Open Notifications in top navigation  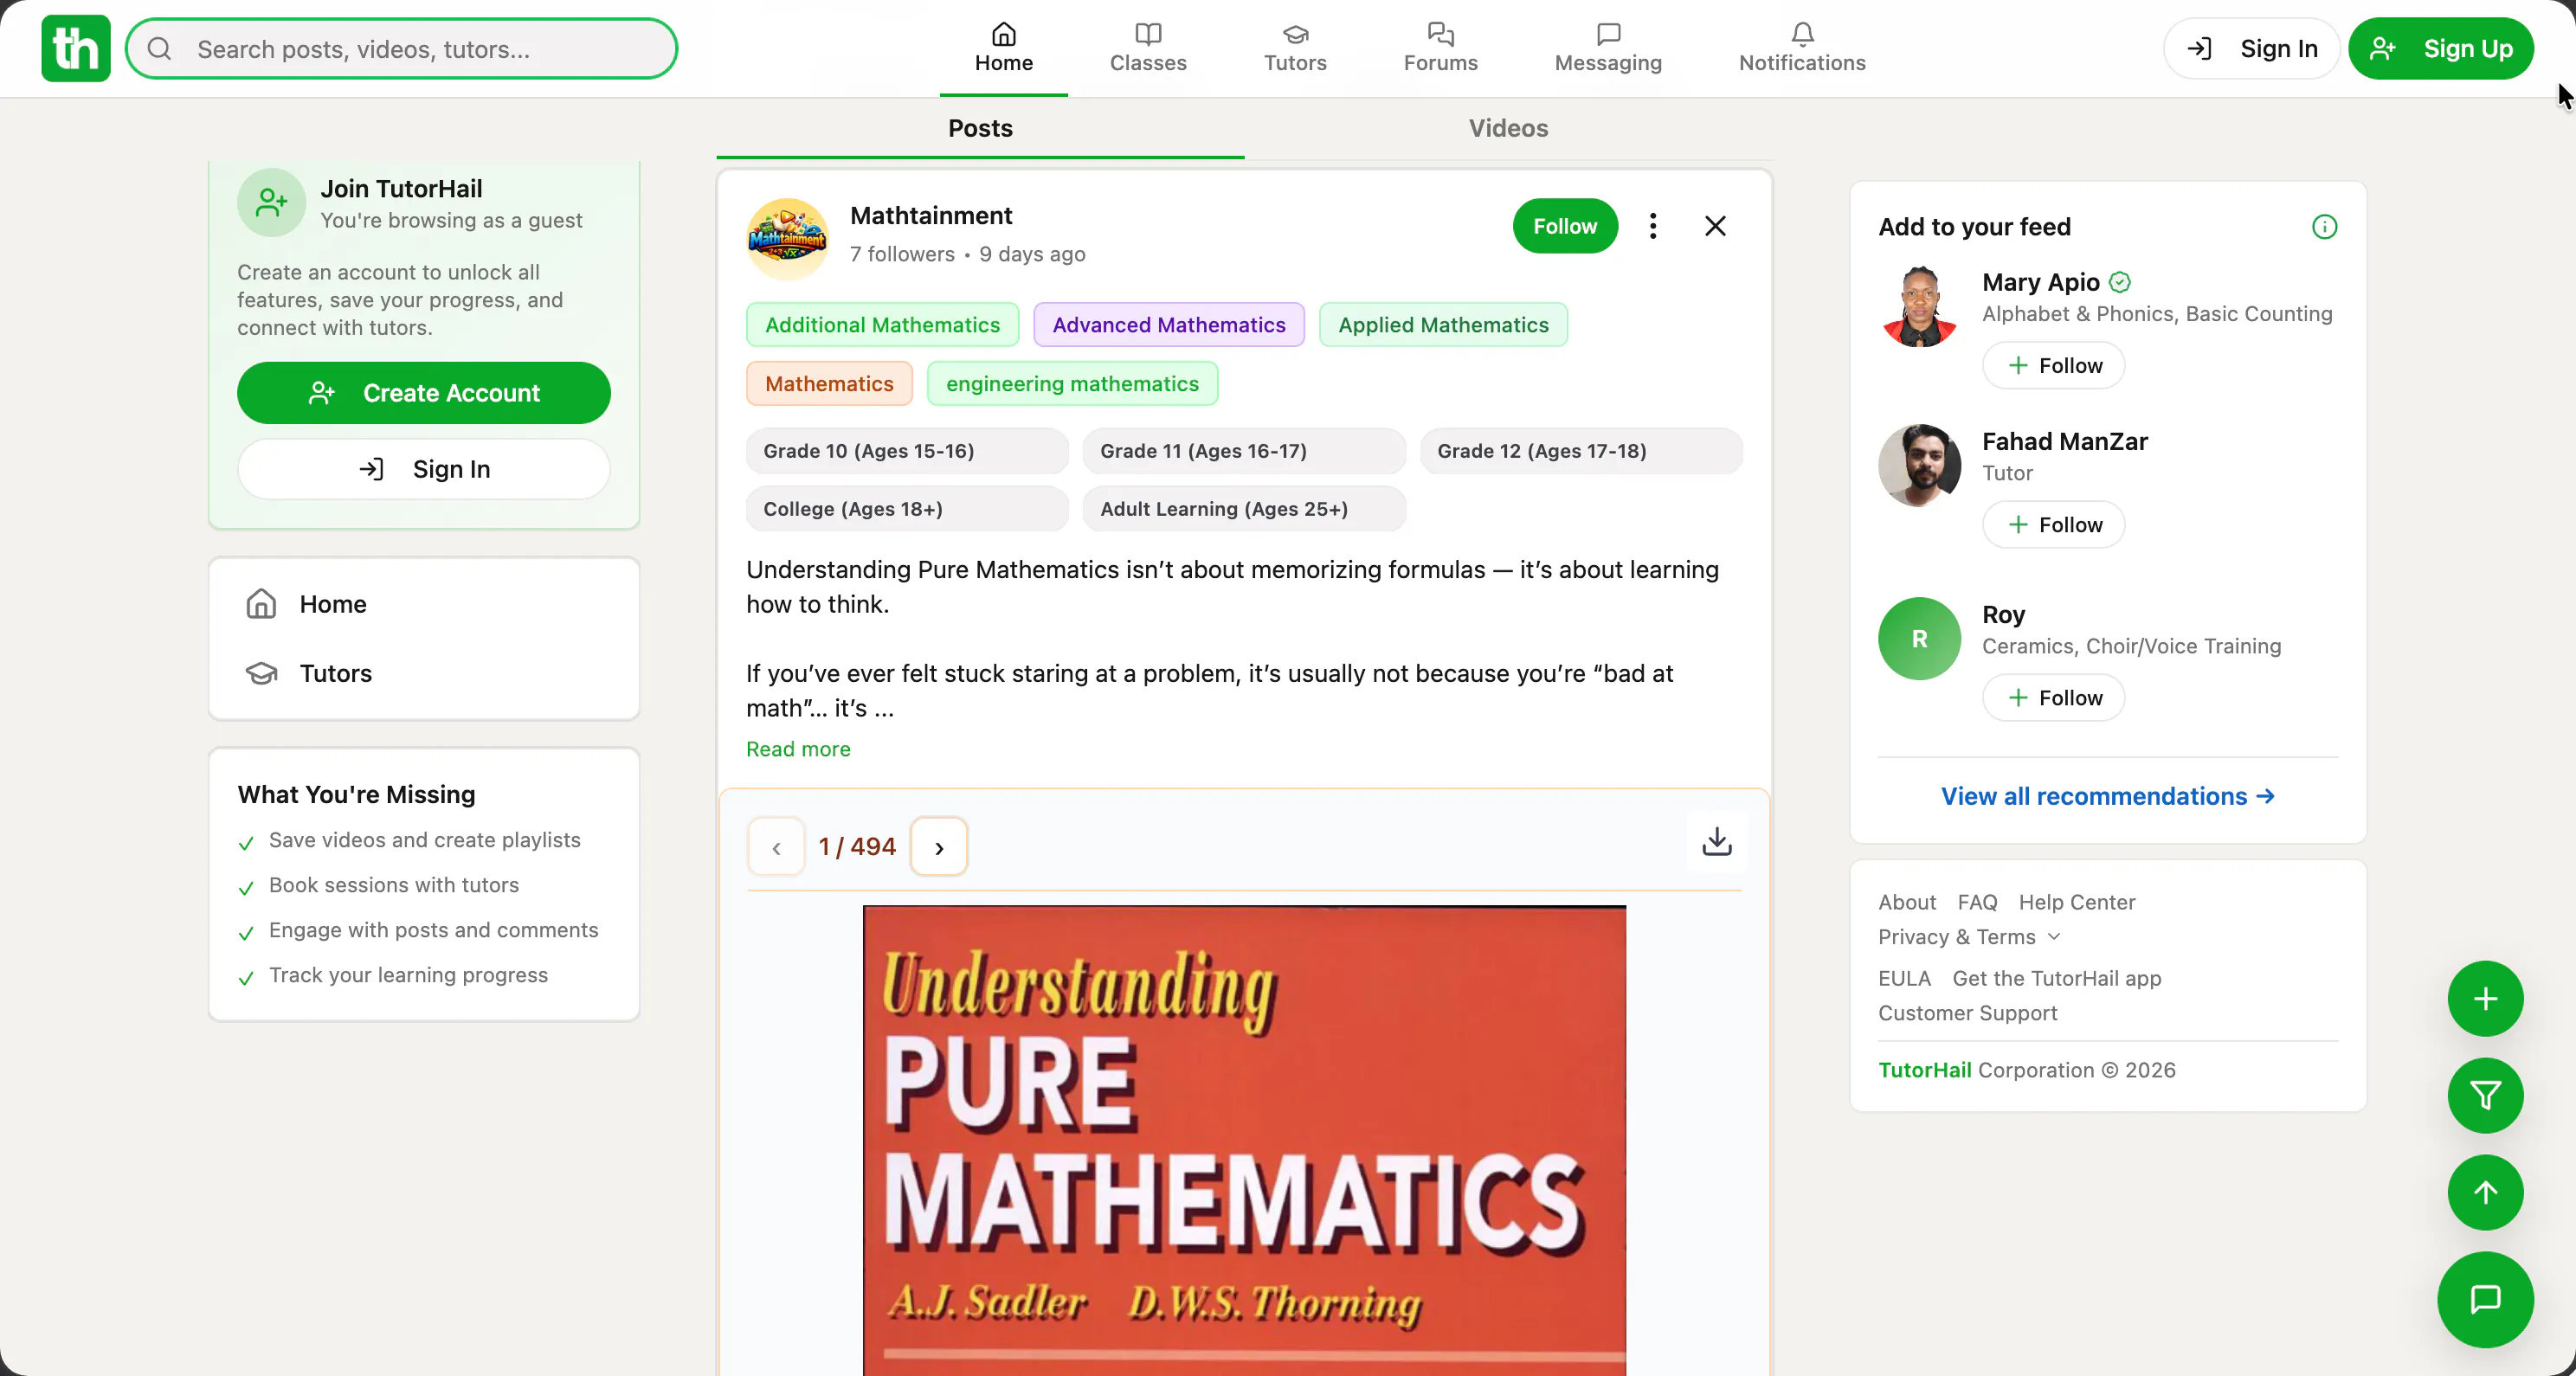pyautogui.click(x=1802, y=48)
